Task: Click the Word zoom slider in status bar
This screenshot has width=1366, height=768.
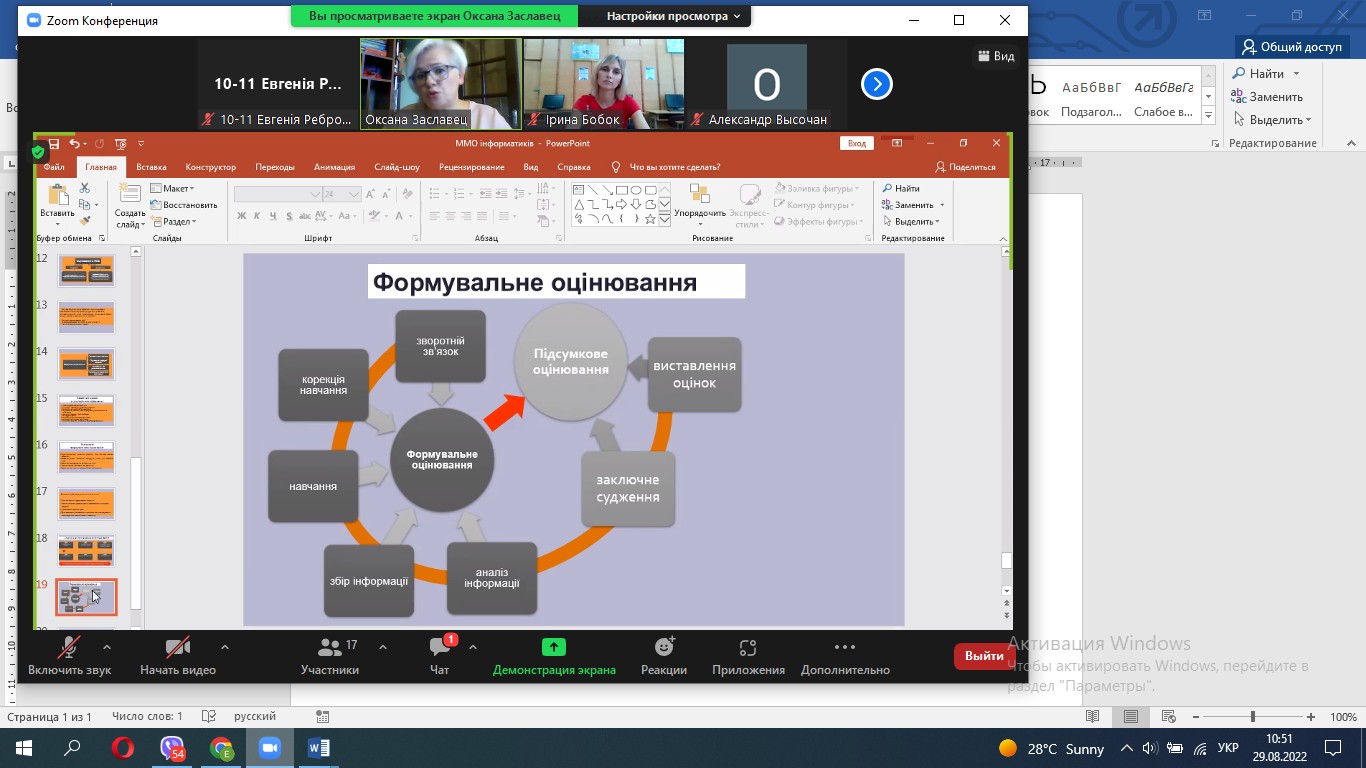Action: click(x=1252, y=717)
